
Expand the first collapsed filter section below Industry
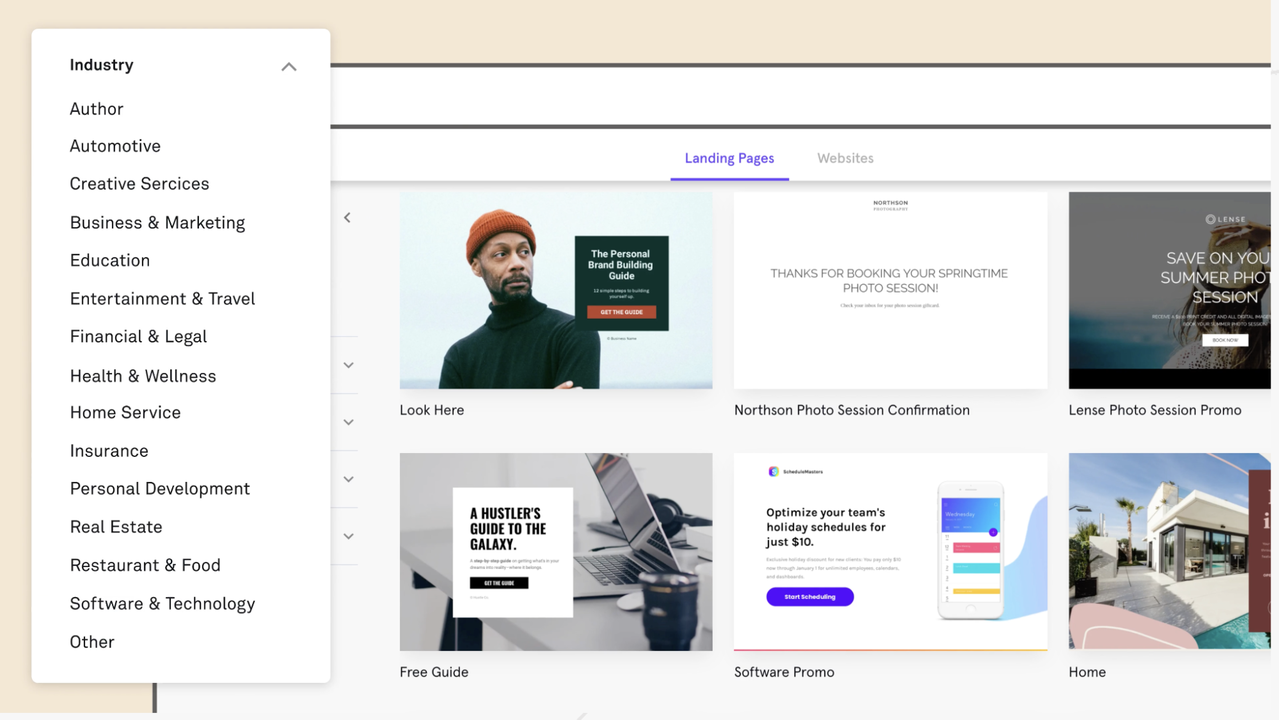[x=347, y=365]
